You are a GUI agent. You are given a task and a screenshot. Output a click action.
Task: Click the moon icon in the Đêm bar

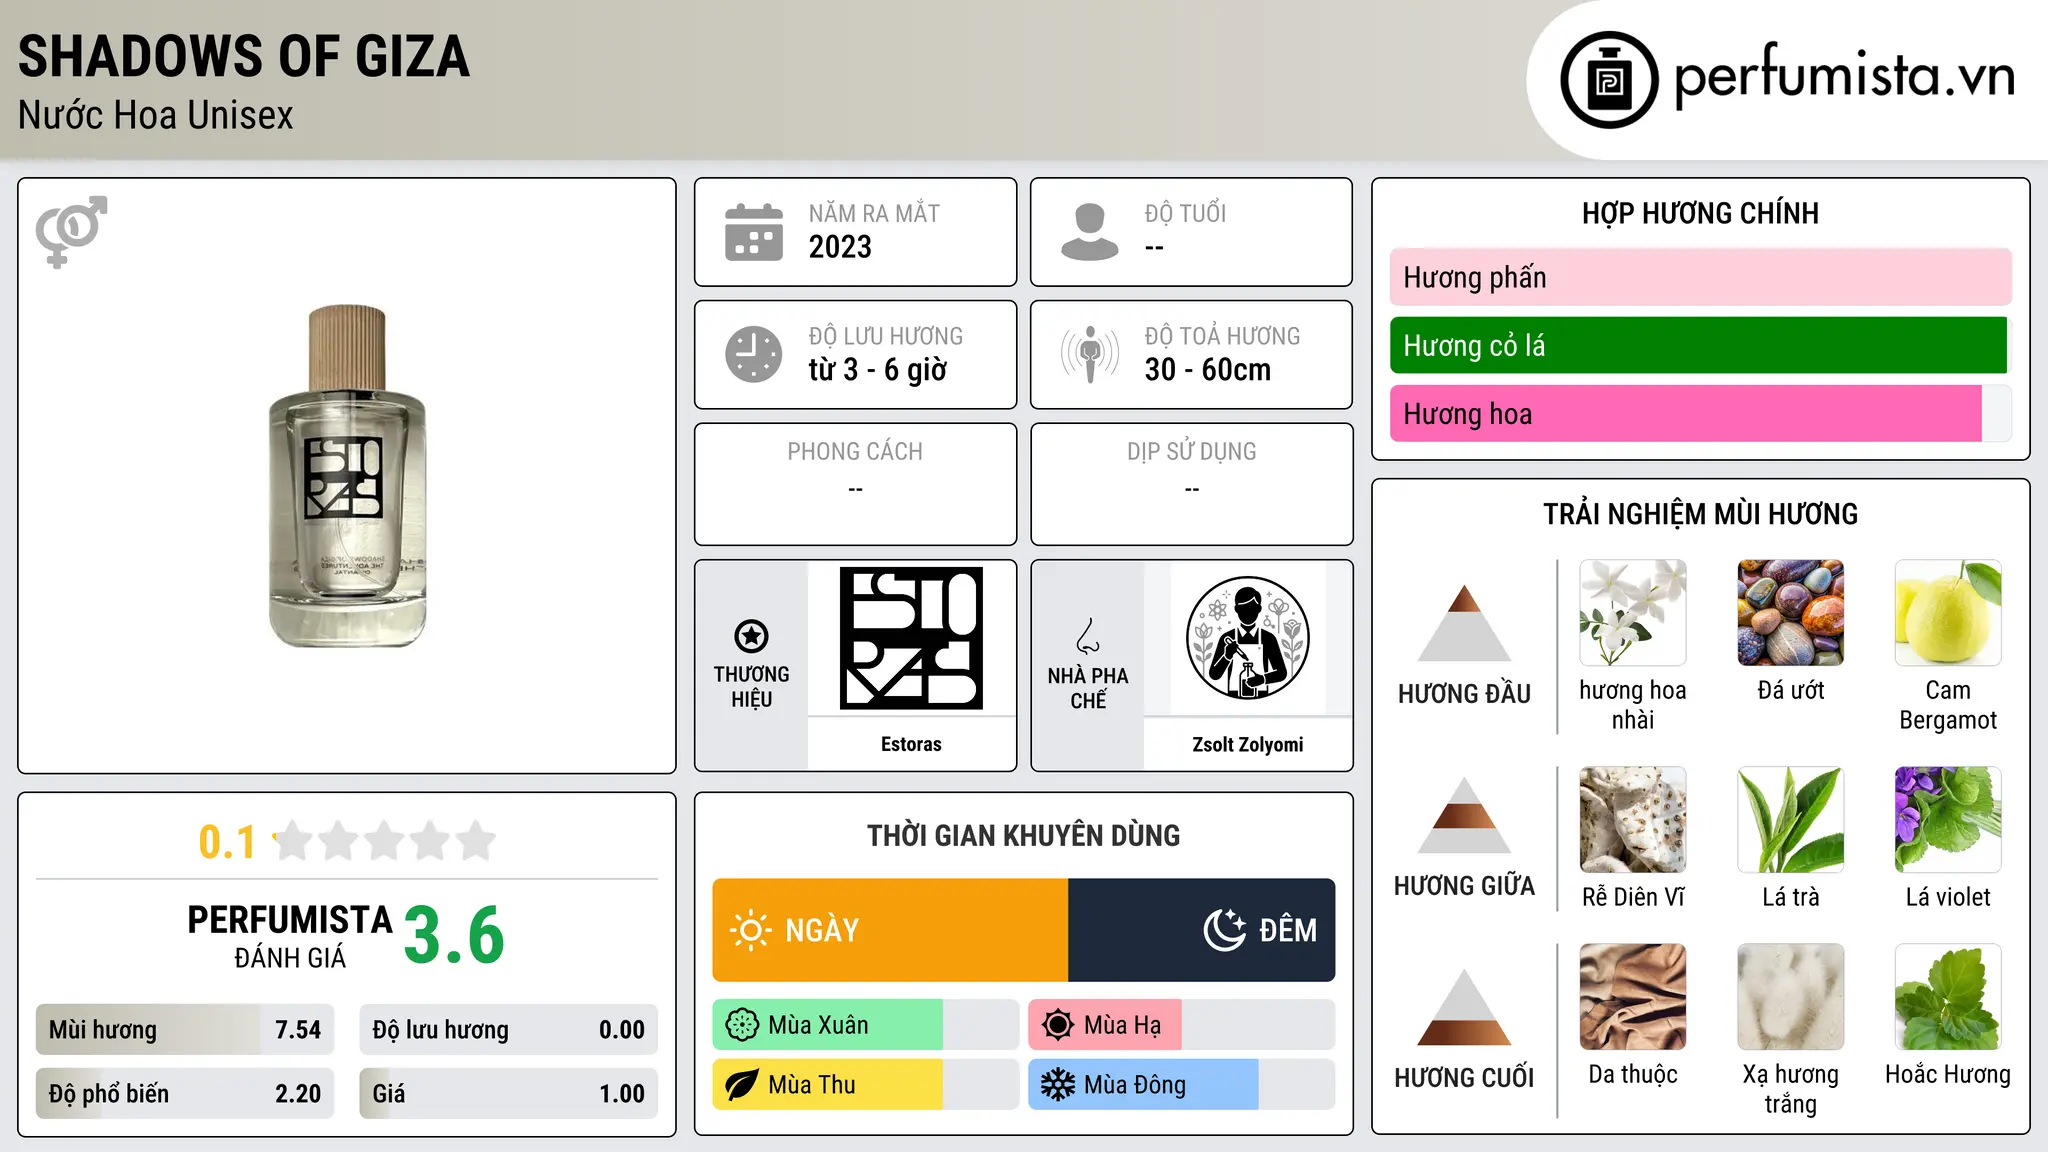click(x=1224, y=930)
